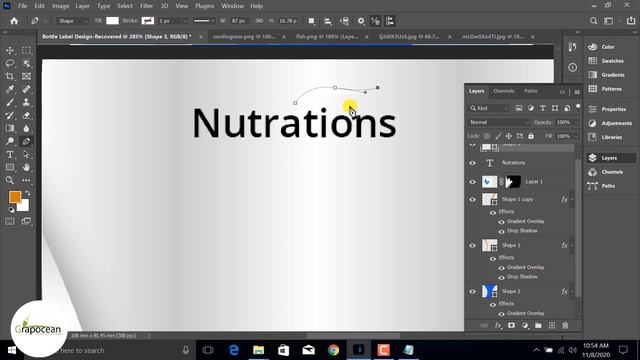Image resolution: width=640 pixels, height=360 pixels.
Task: Select the Zoom tool
Action: click(10, 180)
